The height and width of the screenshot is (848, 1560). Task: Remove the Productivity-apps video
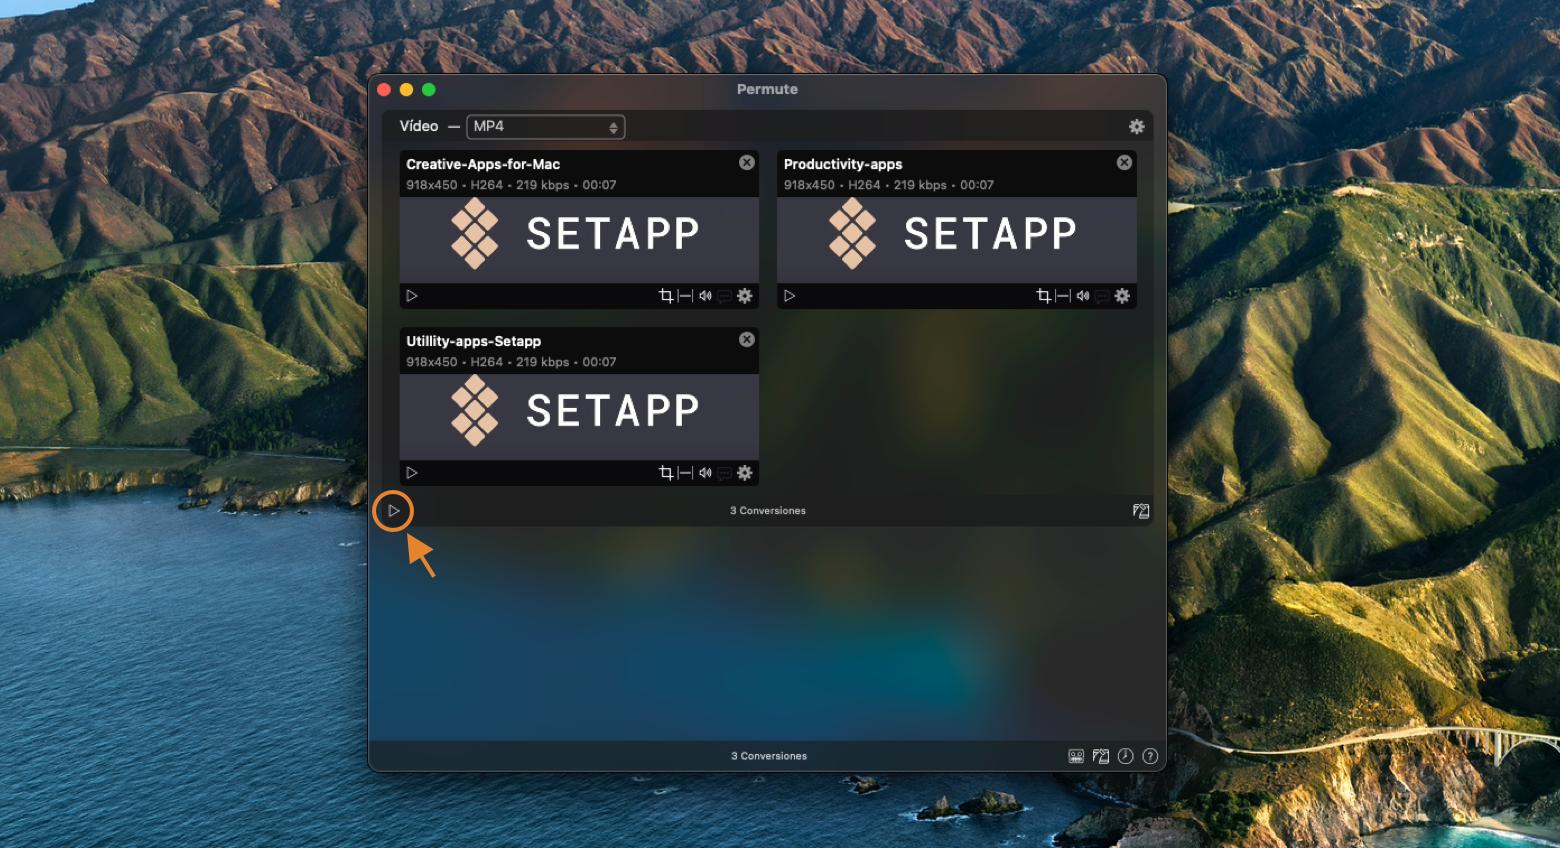point(1125,163)
